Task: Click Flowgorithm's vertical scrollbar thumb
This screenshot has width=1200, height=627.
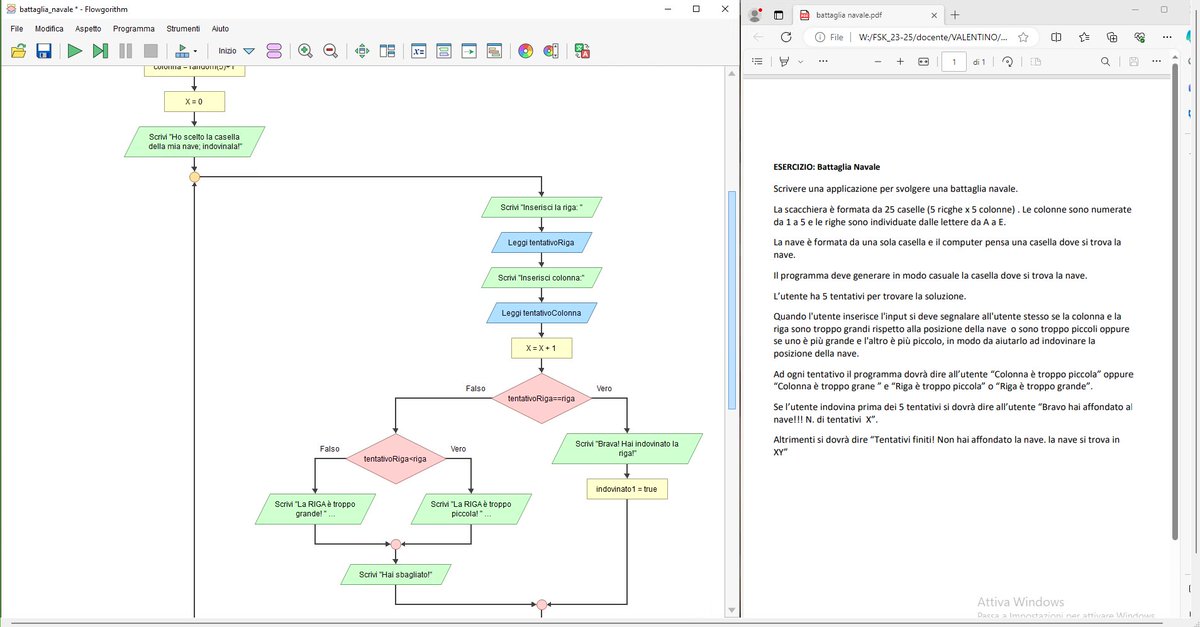Action: pyautogui.click(x=731, y=300)
